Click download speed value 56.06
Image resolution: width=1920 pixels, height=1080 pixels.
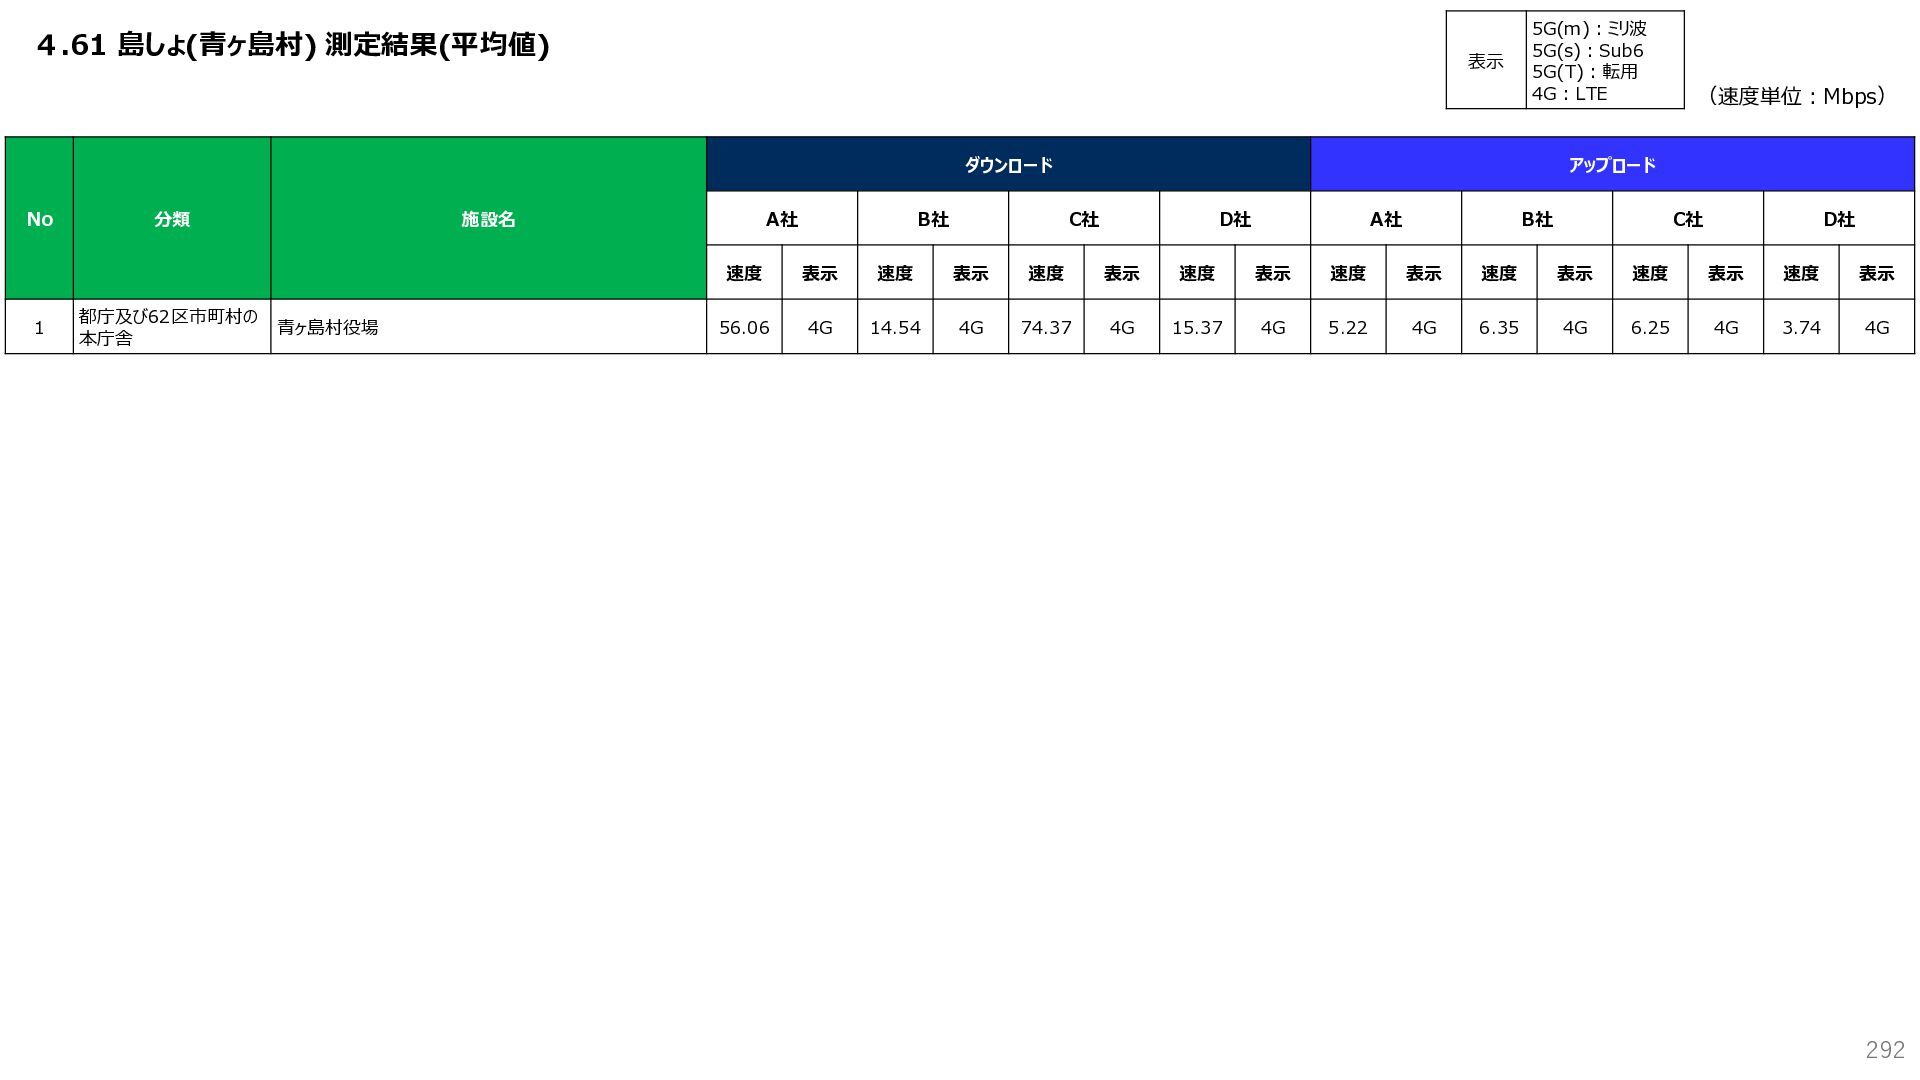point(744,327)
